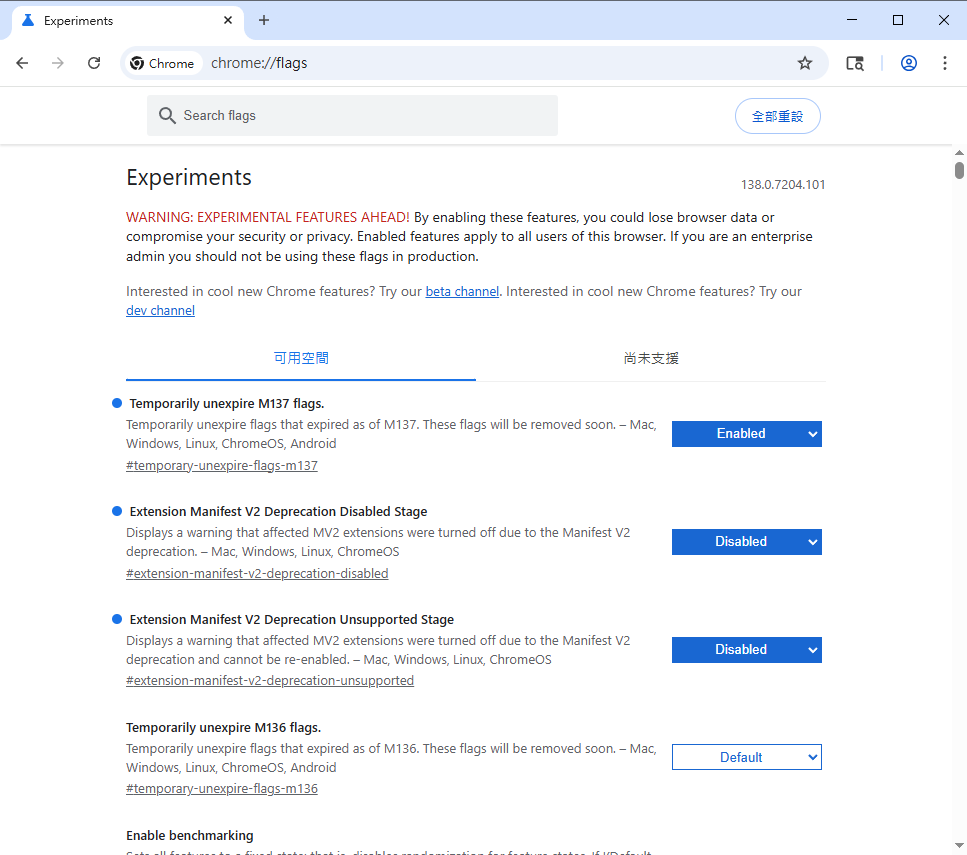Open the beta channel link
The height and width of the screenshot is (855, 967).
pos(462,291)
